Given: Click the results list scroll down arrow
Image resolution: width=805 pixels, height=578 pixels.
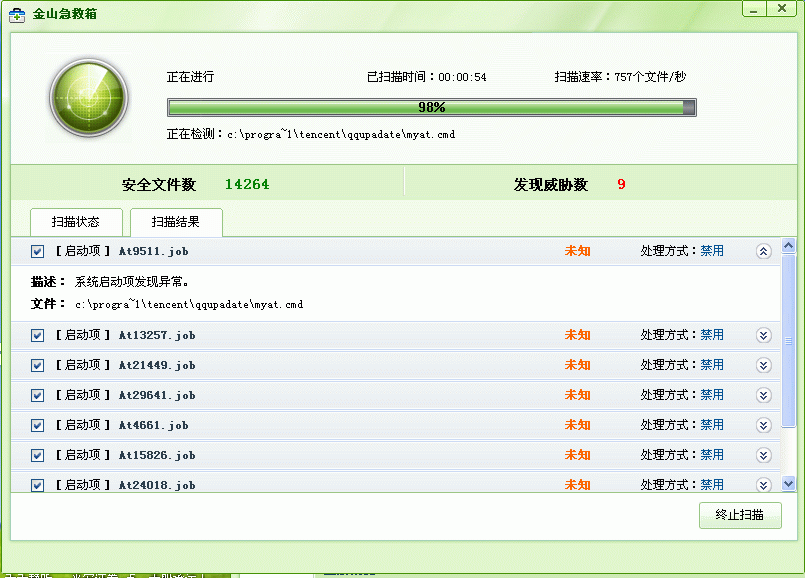Looking at the screenshot, I should (788, 483).
